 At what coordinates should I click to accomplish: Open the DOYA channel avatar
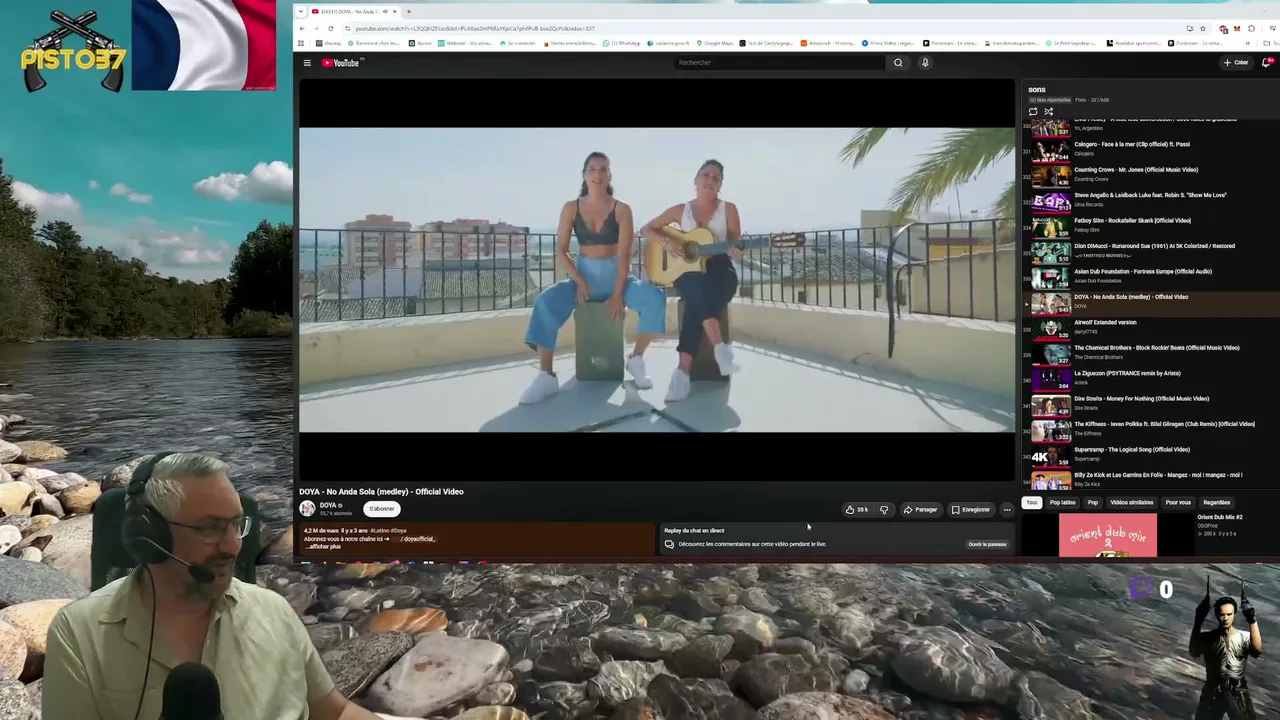click(x=307, y=509)
